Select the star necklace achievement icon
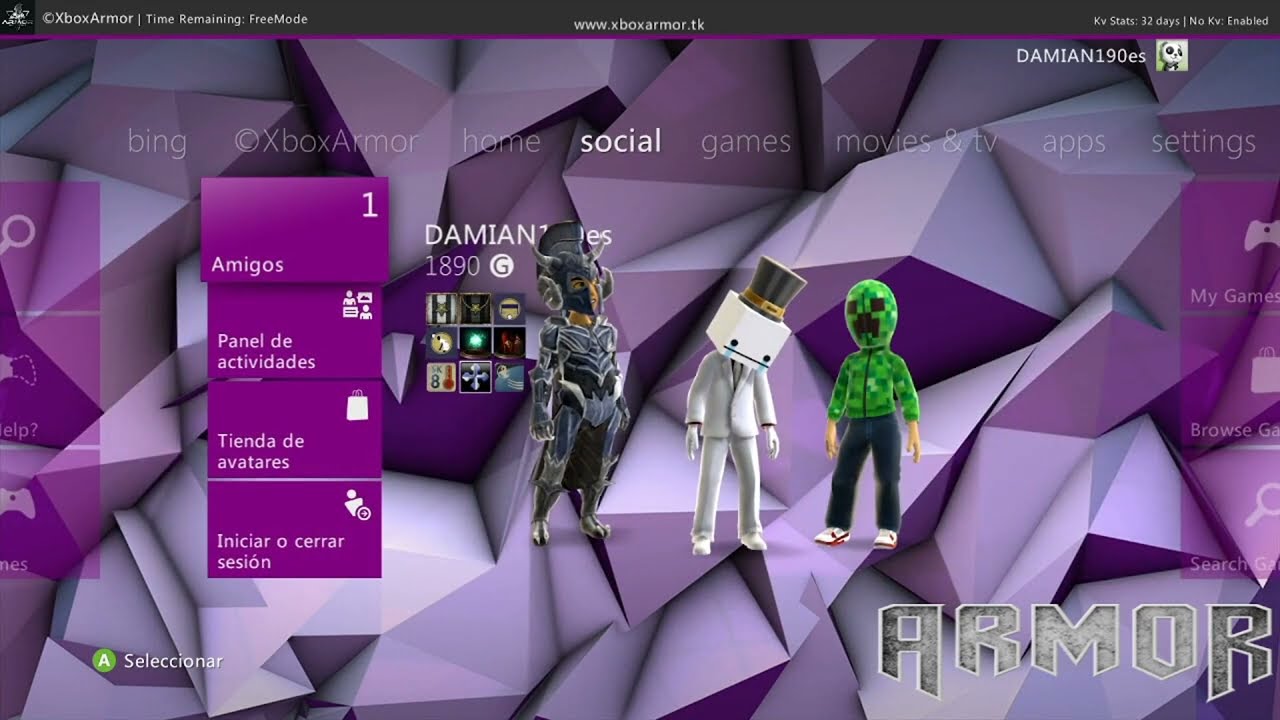 476,309
